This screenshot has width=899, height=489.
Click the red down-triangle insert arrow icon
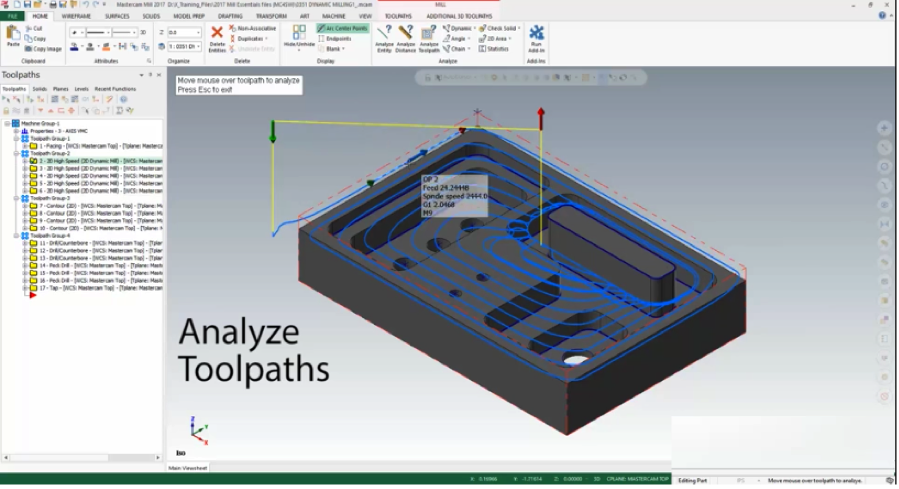[x=40, y=111]
